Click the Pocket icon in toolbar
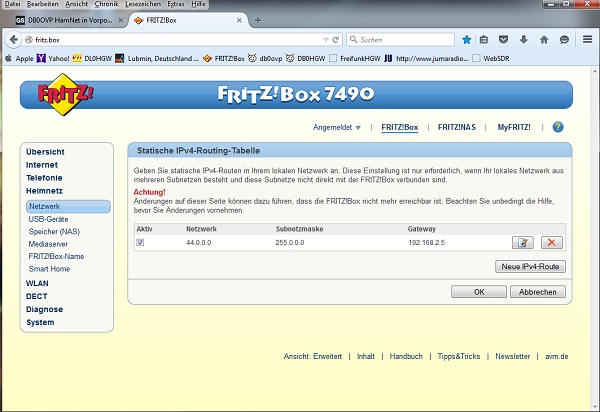Viewport: 600px width, 412px height. click(x=504, y=40)
